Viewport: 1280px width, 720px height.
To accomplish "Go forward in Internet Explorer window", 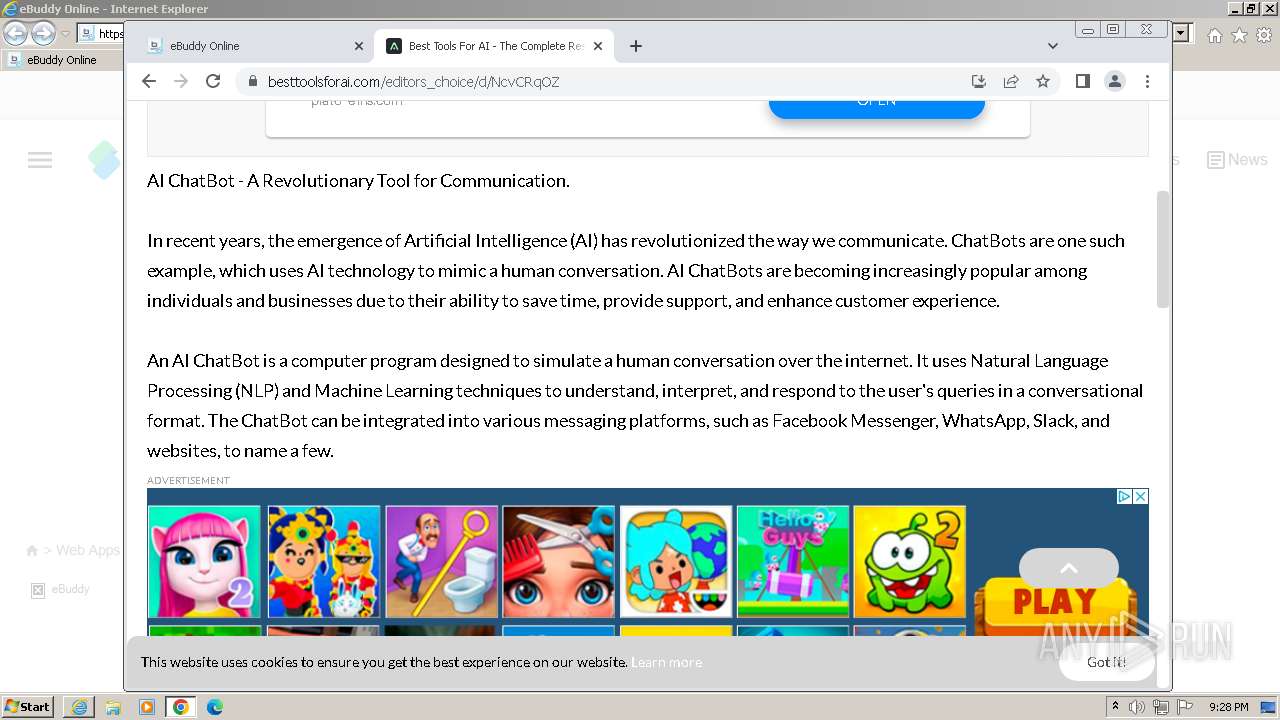I will coord(43,34).
